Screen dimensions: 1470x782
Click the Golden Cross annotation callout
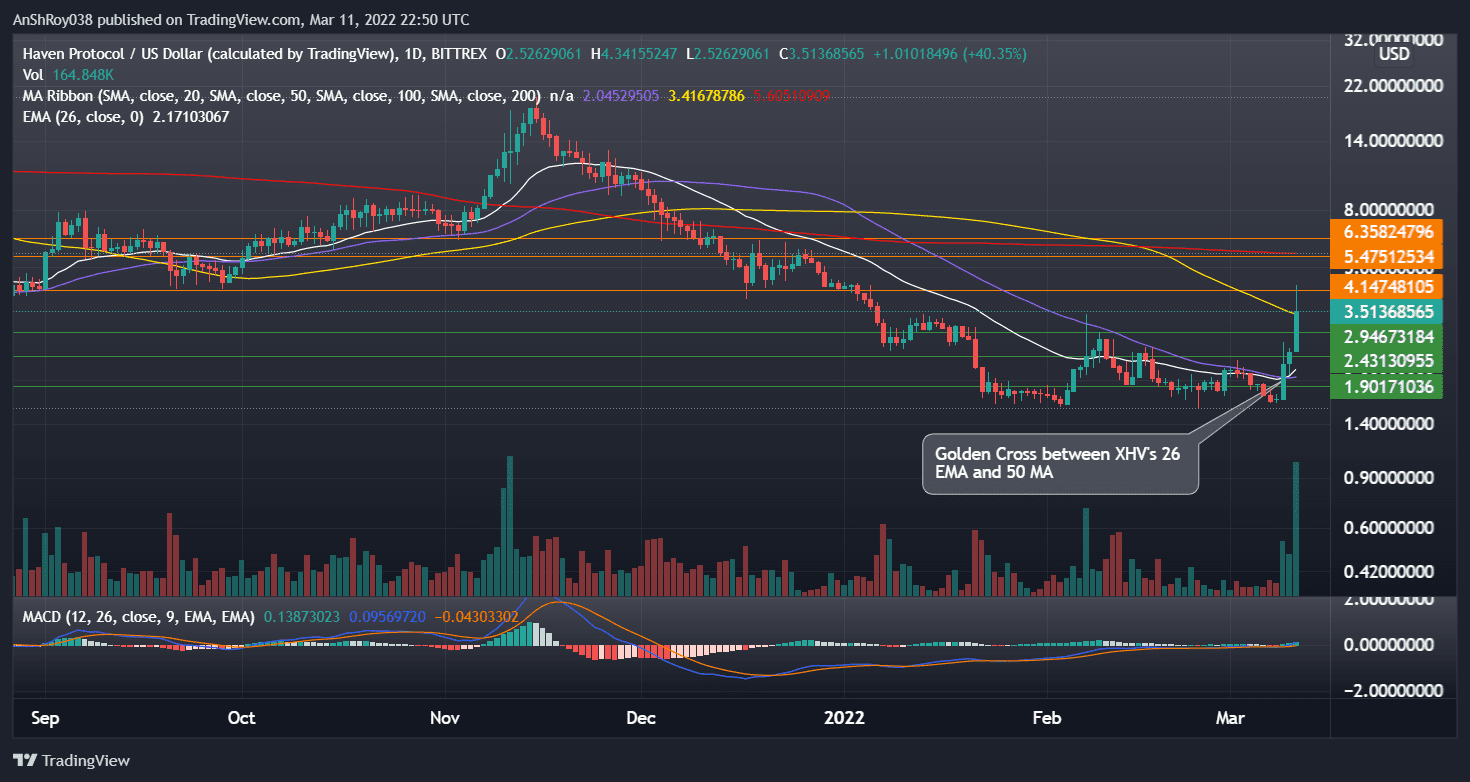[1060, 464]
